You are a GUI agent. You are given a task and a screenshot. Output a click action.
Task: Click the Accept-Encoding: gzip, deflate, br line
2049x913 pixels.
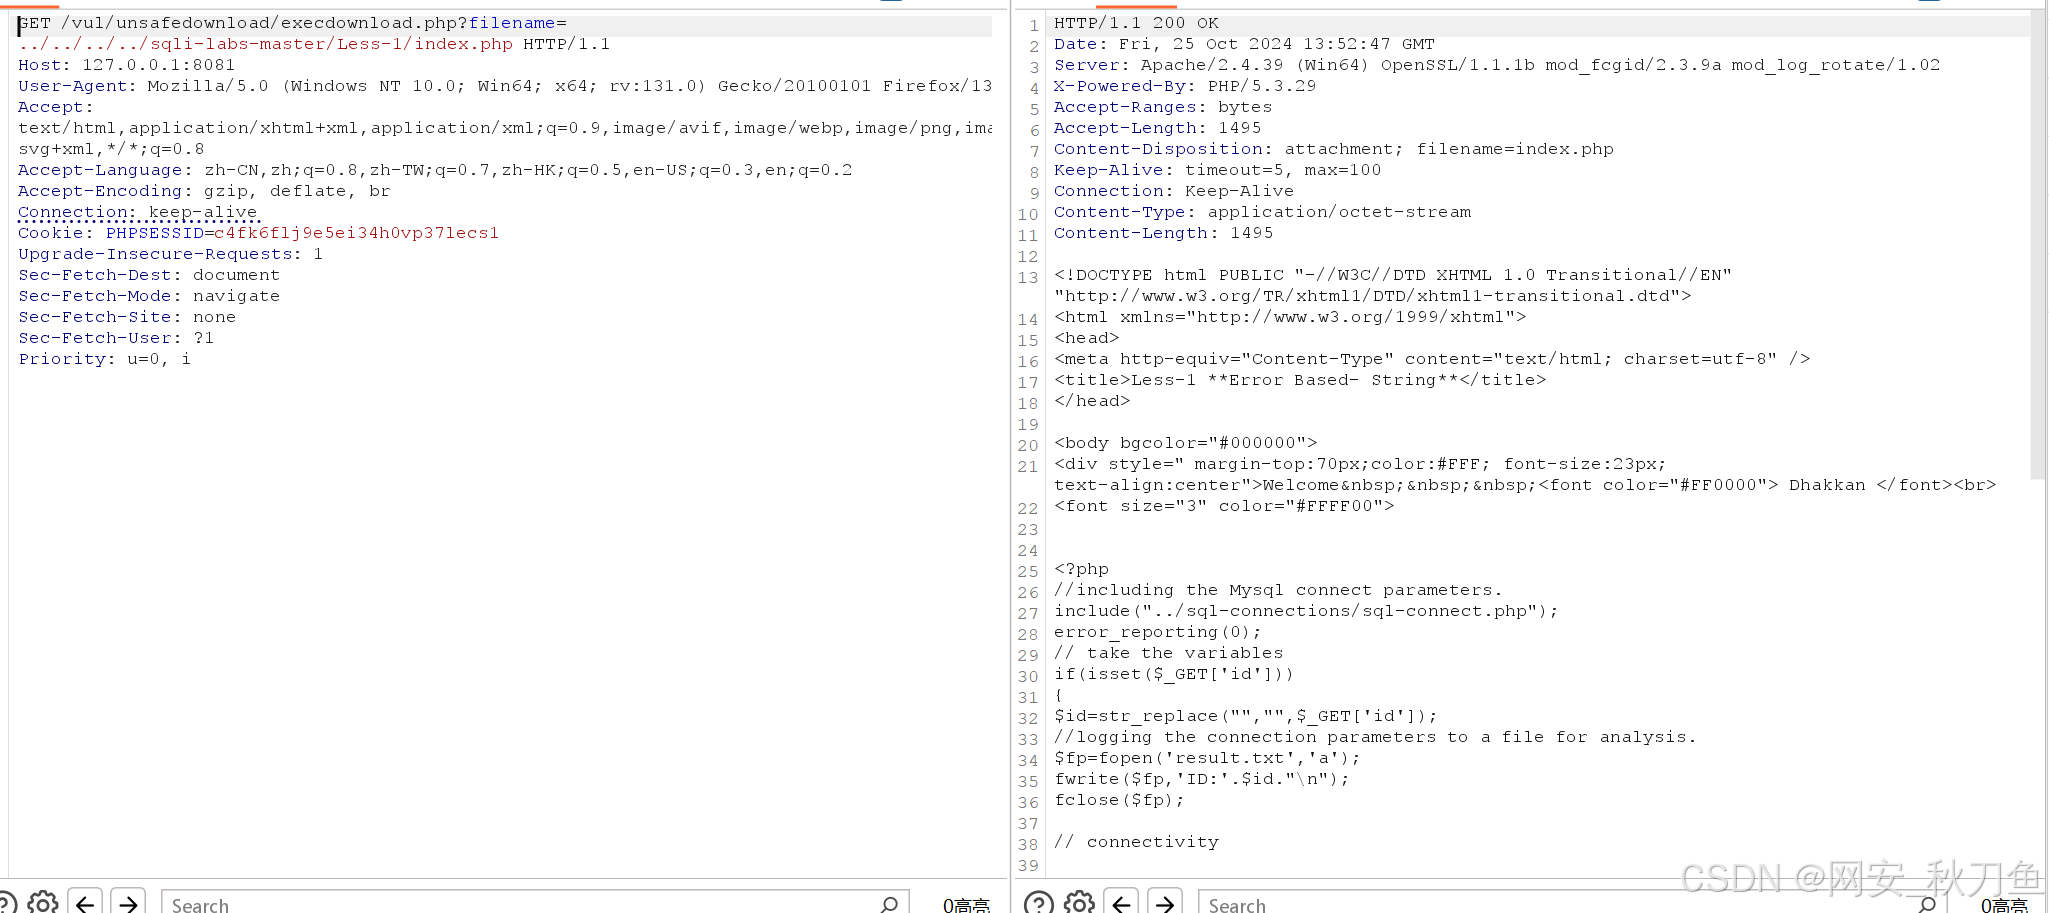click(204, 191)
